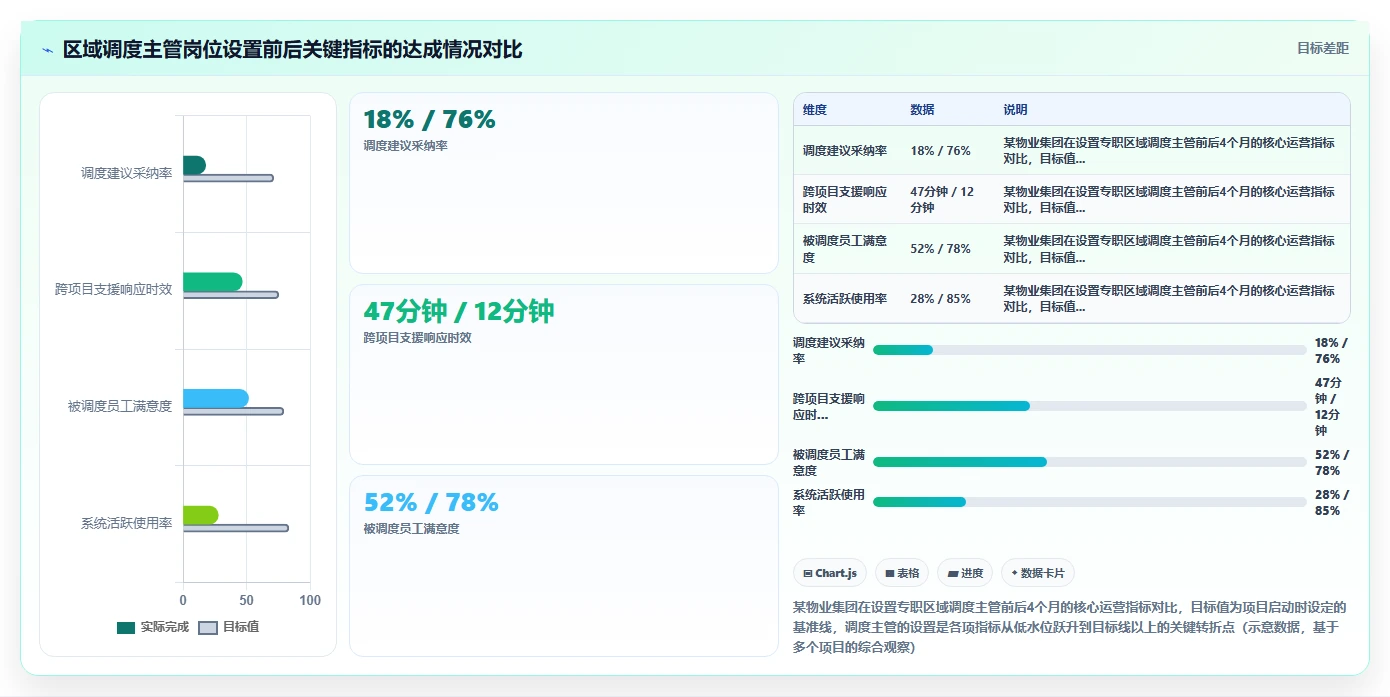Click the 28% / 85% progress value label
This screenshot has width=1390, height=697.
point(1331,502)
